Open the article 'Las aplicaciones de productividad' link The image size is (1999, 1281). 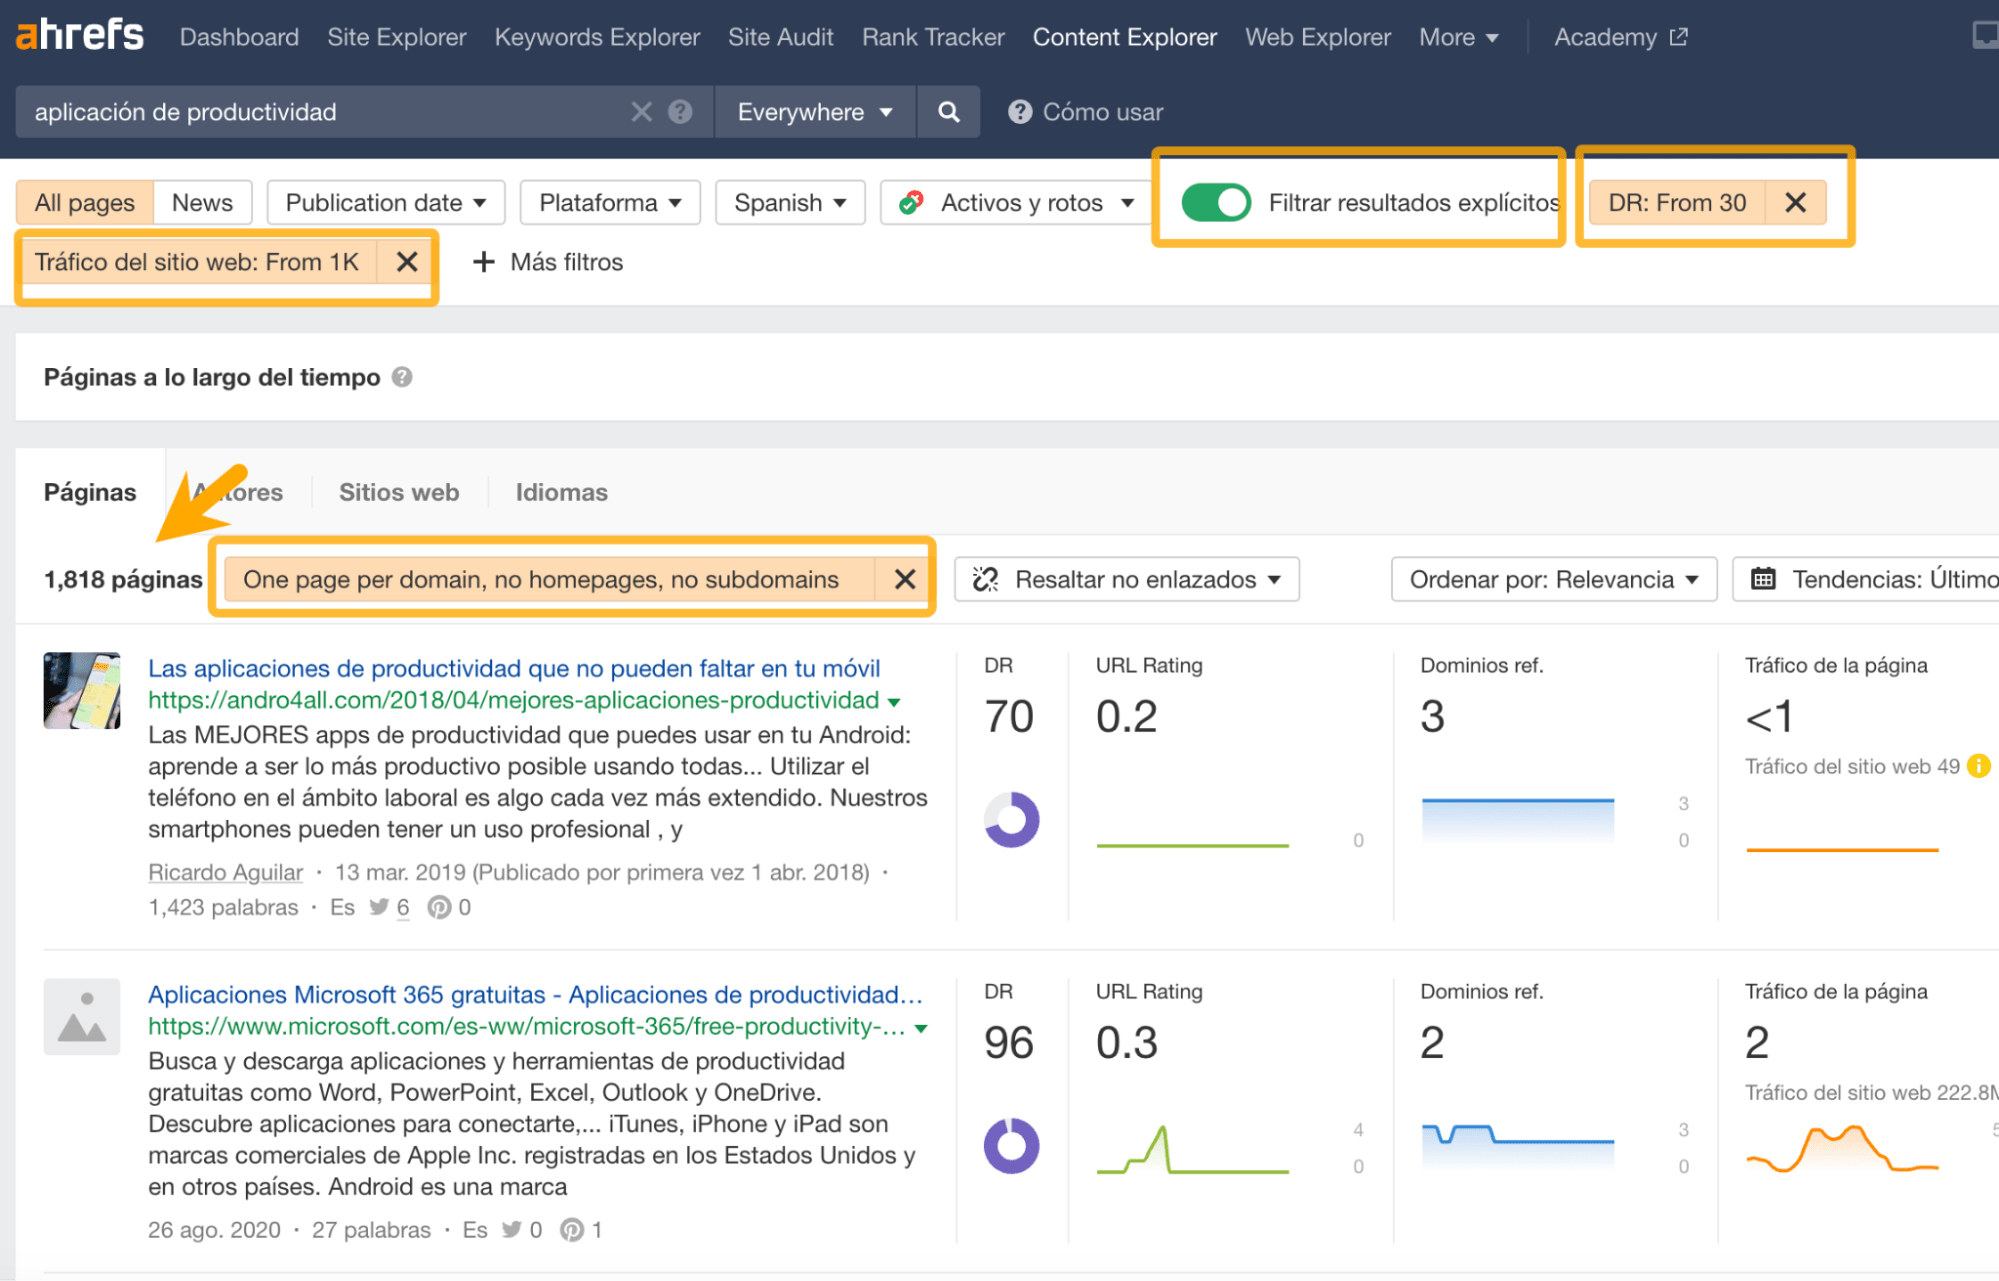click(513, 668)
